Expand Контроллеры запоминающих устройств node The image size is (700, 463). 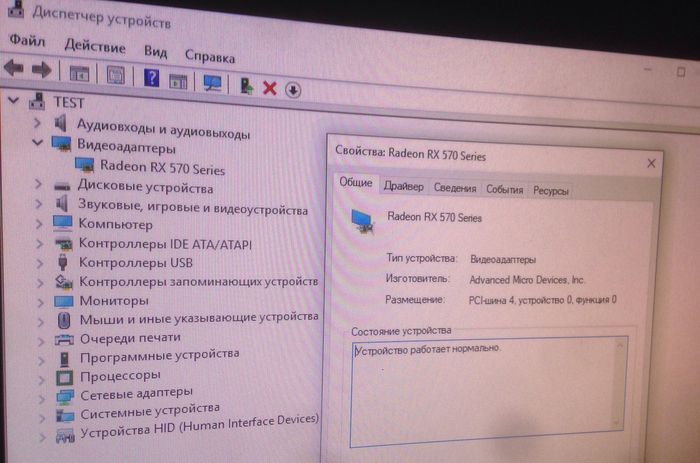40,283
